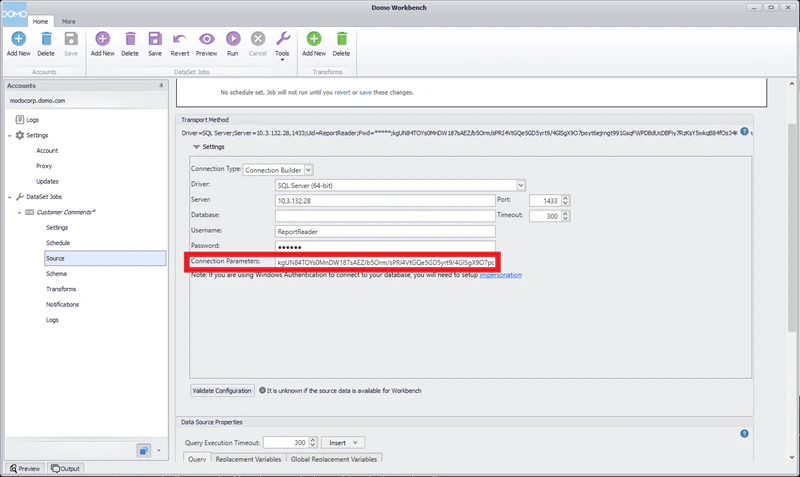Open dropdown arrow beside layout icon
This screenshot has width=800, height=477.
(x=159, y=450)
